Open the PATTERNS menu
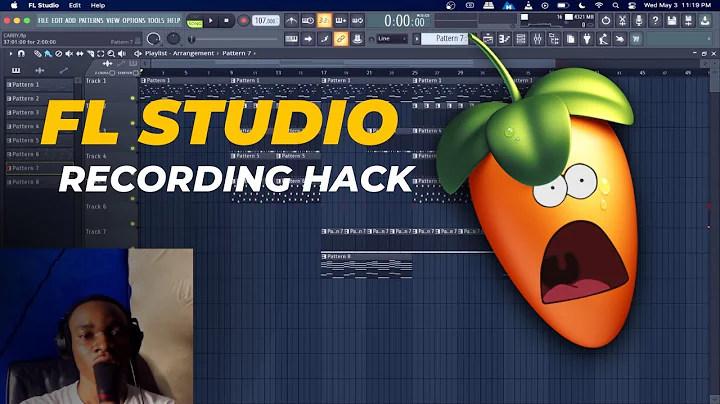720x404 pixels. coord(91,21)
